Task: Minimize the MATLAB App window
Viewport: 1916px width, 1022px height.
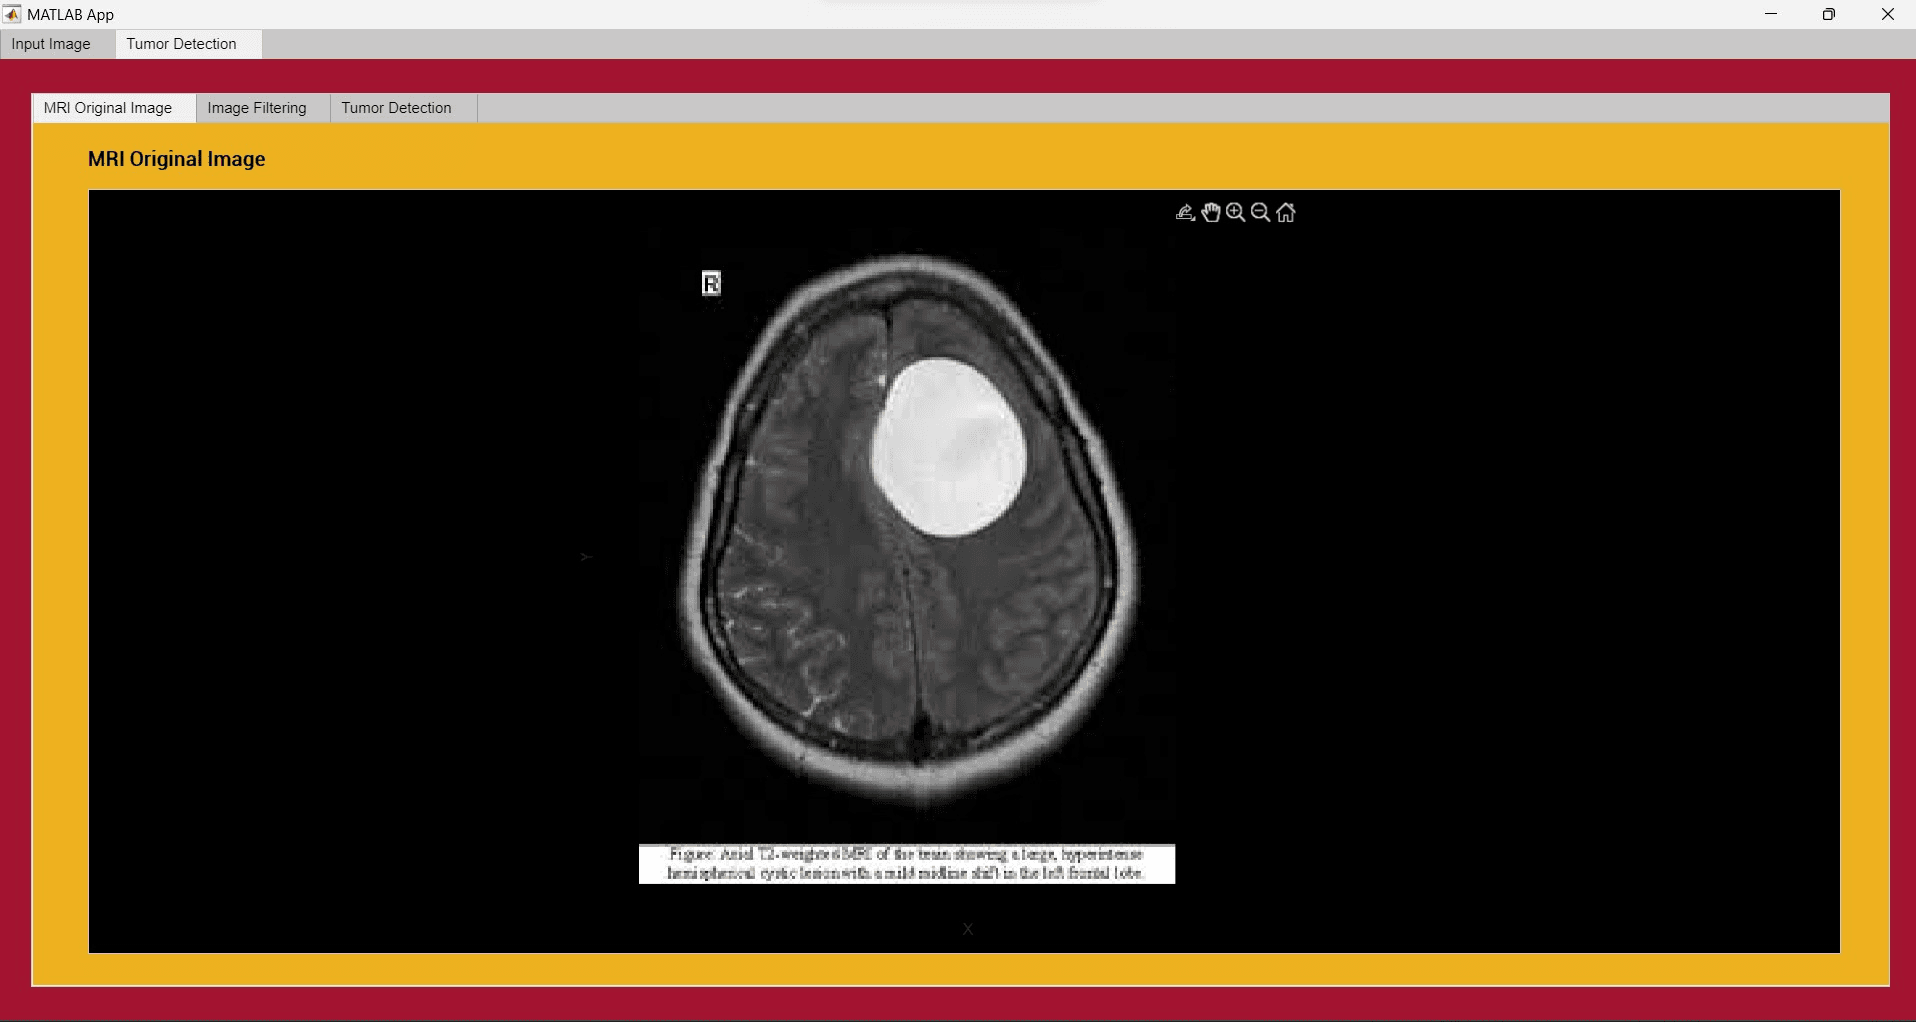Action: [x=1771, y=14]
